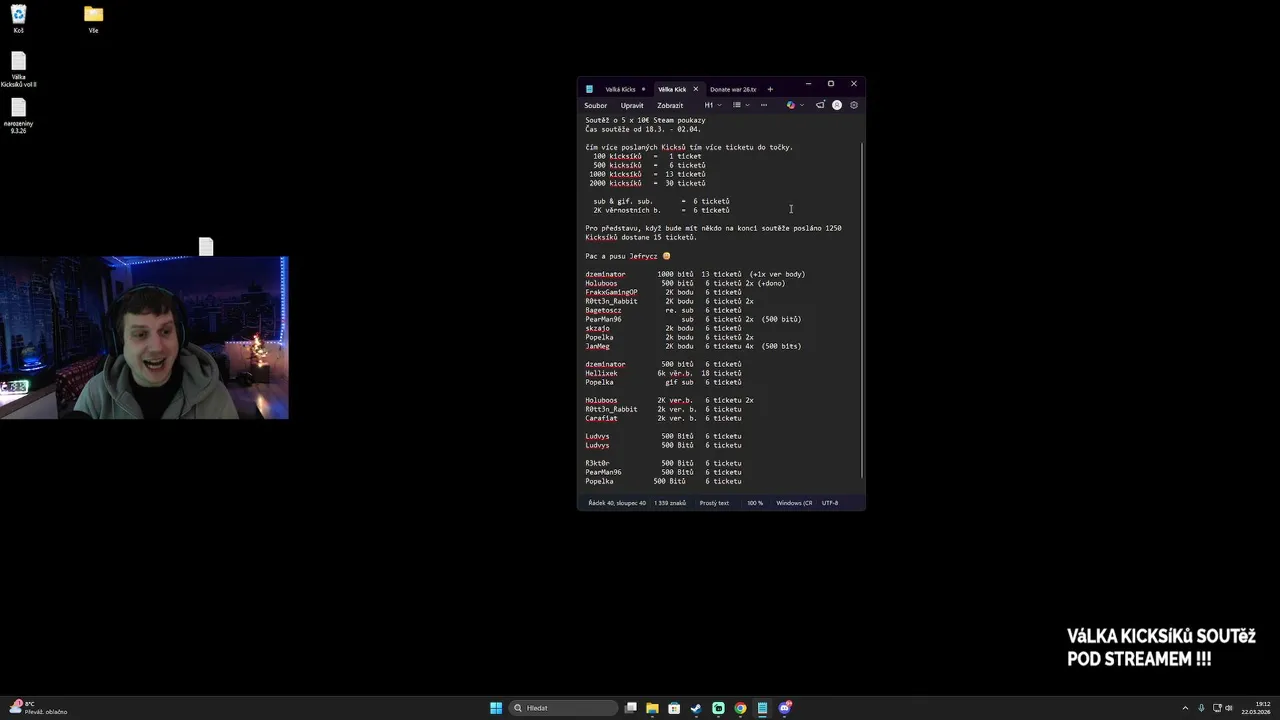The image size is (1280, 720).
Task: Open the Copilot dropdown in Notepad
Action: click(x=795, y=105)
